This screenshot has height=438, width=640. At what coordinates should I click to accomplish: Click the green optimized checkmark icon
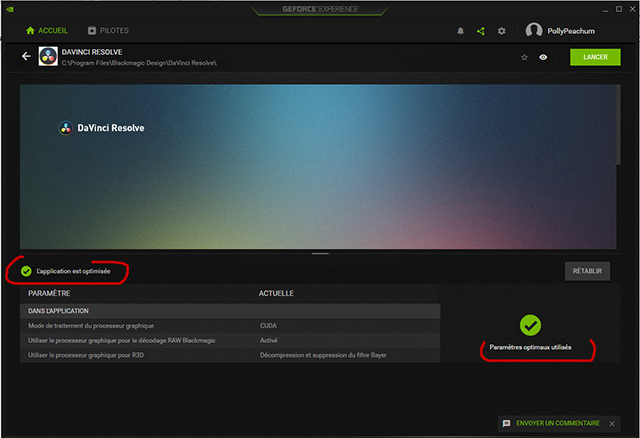pyautogui.click(x=26, y=271)
